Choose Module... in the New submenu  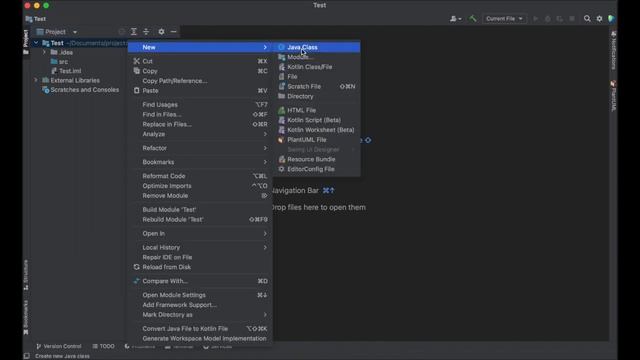pyautogui.click(x=316, y=57)
